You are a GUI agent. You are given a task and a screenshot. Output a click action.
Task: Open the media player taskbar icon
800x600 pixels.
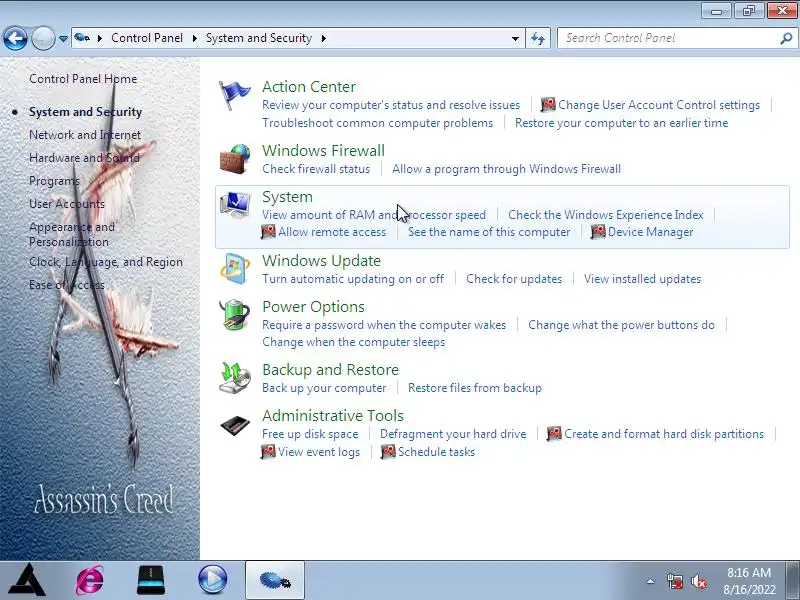tap(213, 580)
